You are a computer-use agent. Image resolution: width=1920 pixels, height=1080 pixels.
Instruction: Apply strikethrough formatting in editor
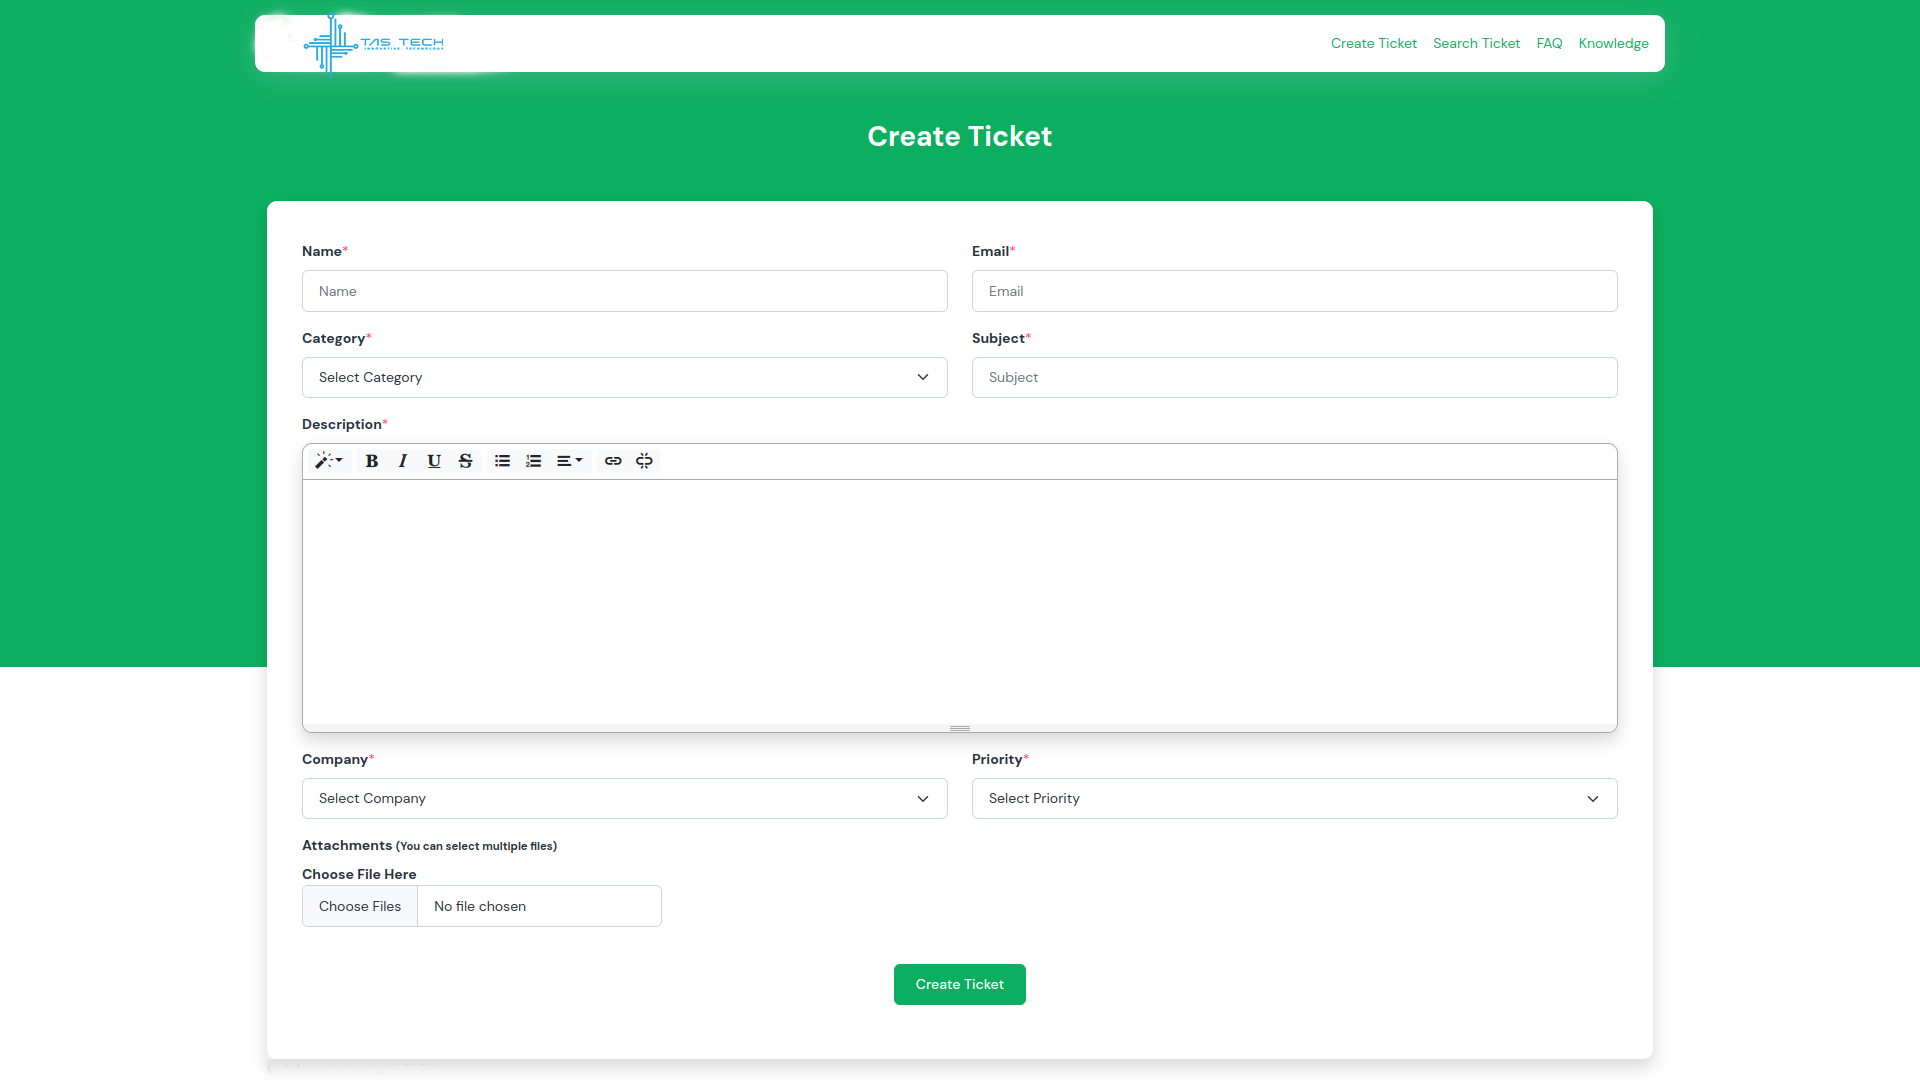[465, 461]
